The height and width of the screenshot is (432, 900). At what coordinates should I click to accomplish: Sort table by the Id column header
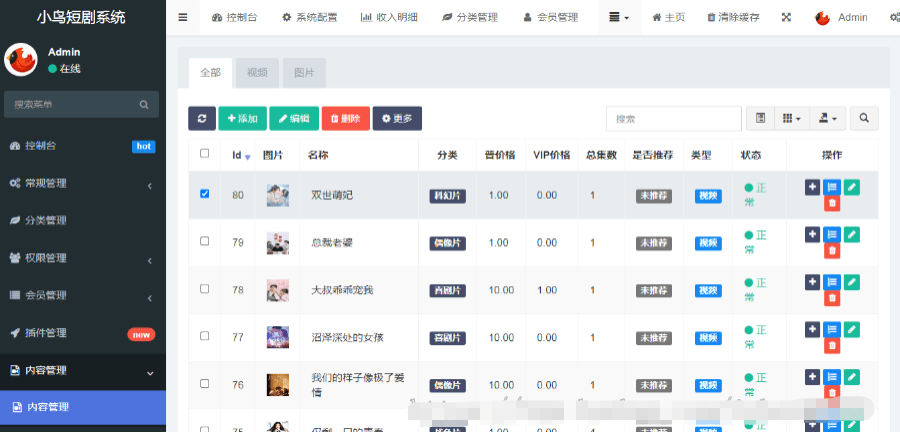240,155
